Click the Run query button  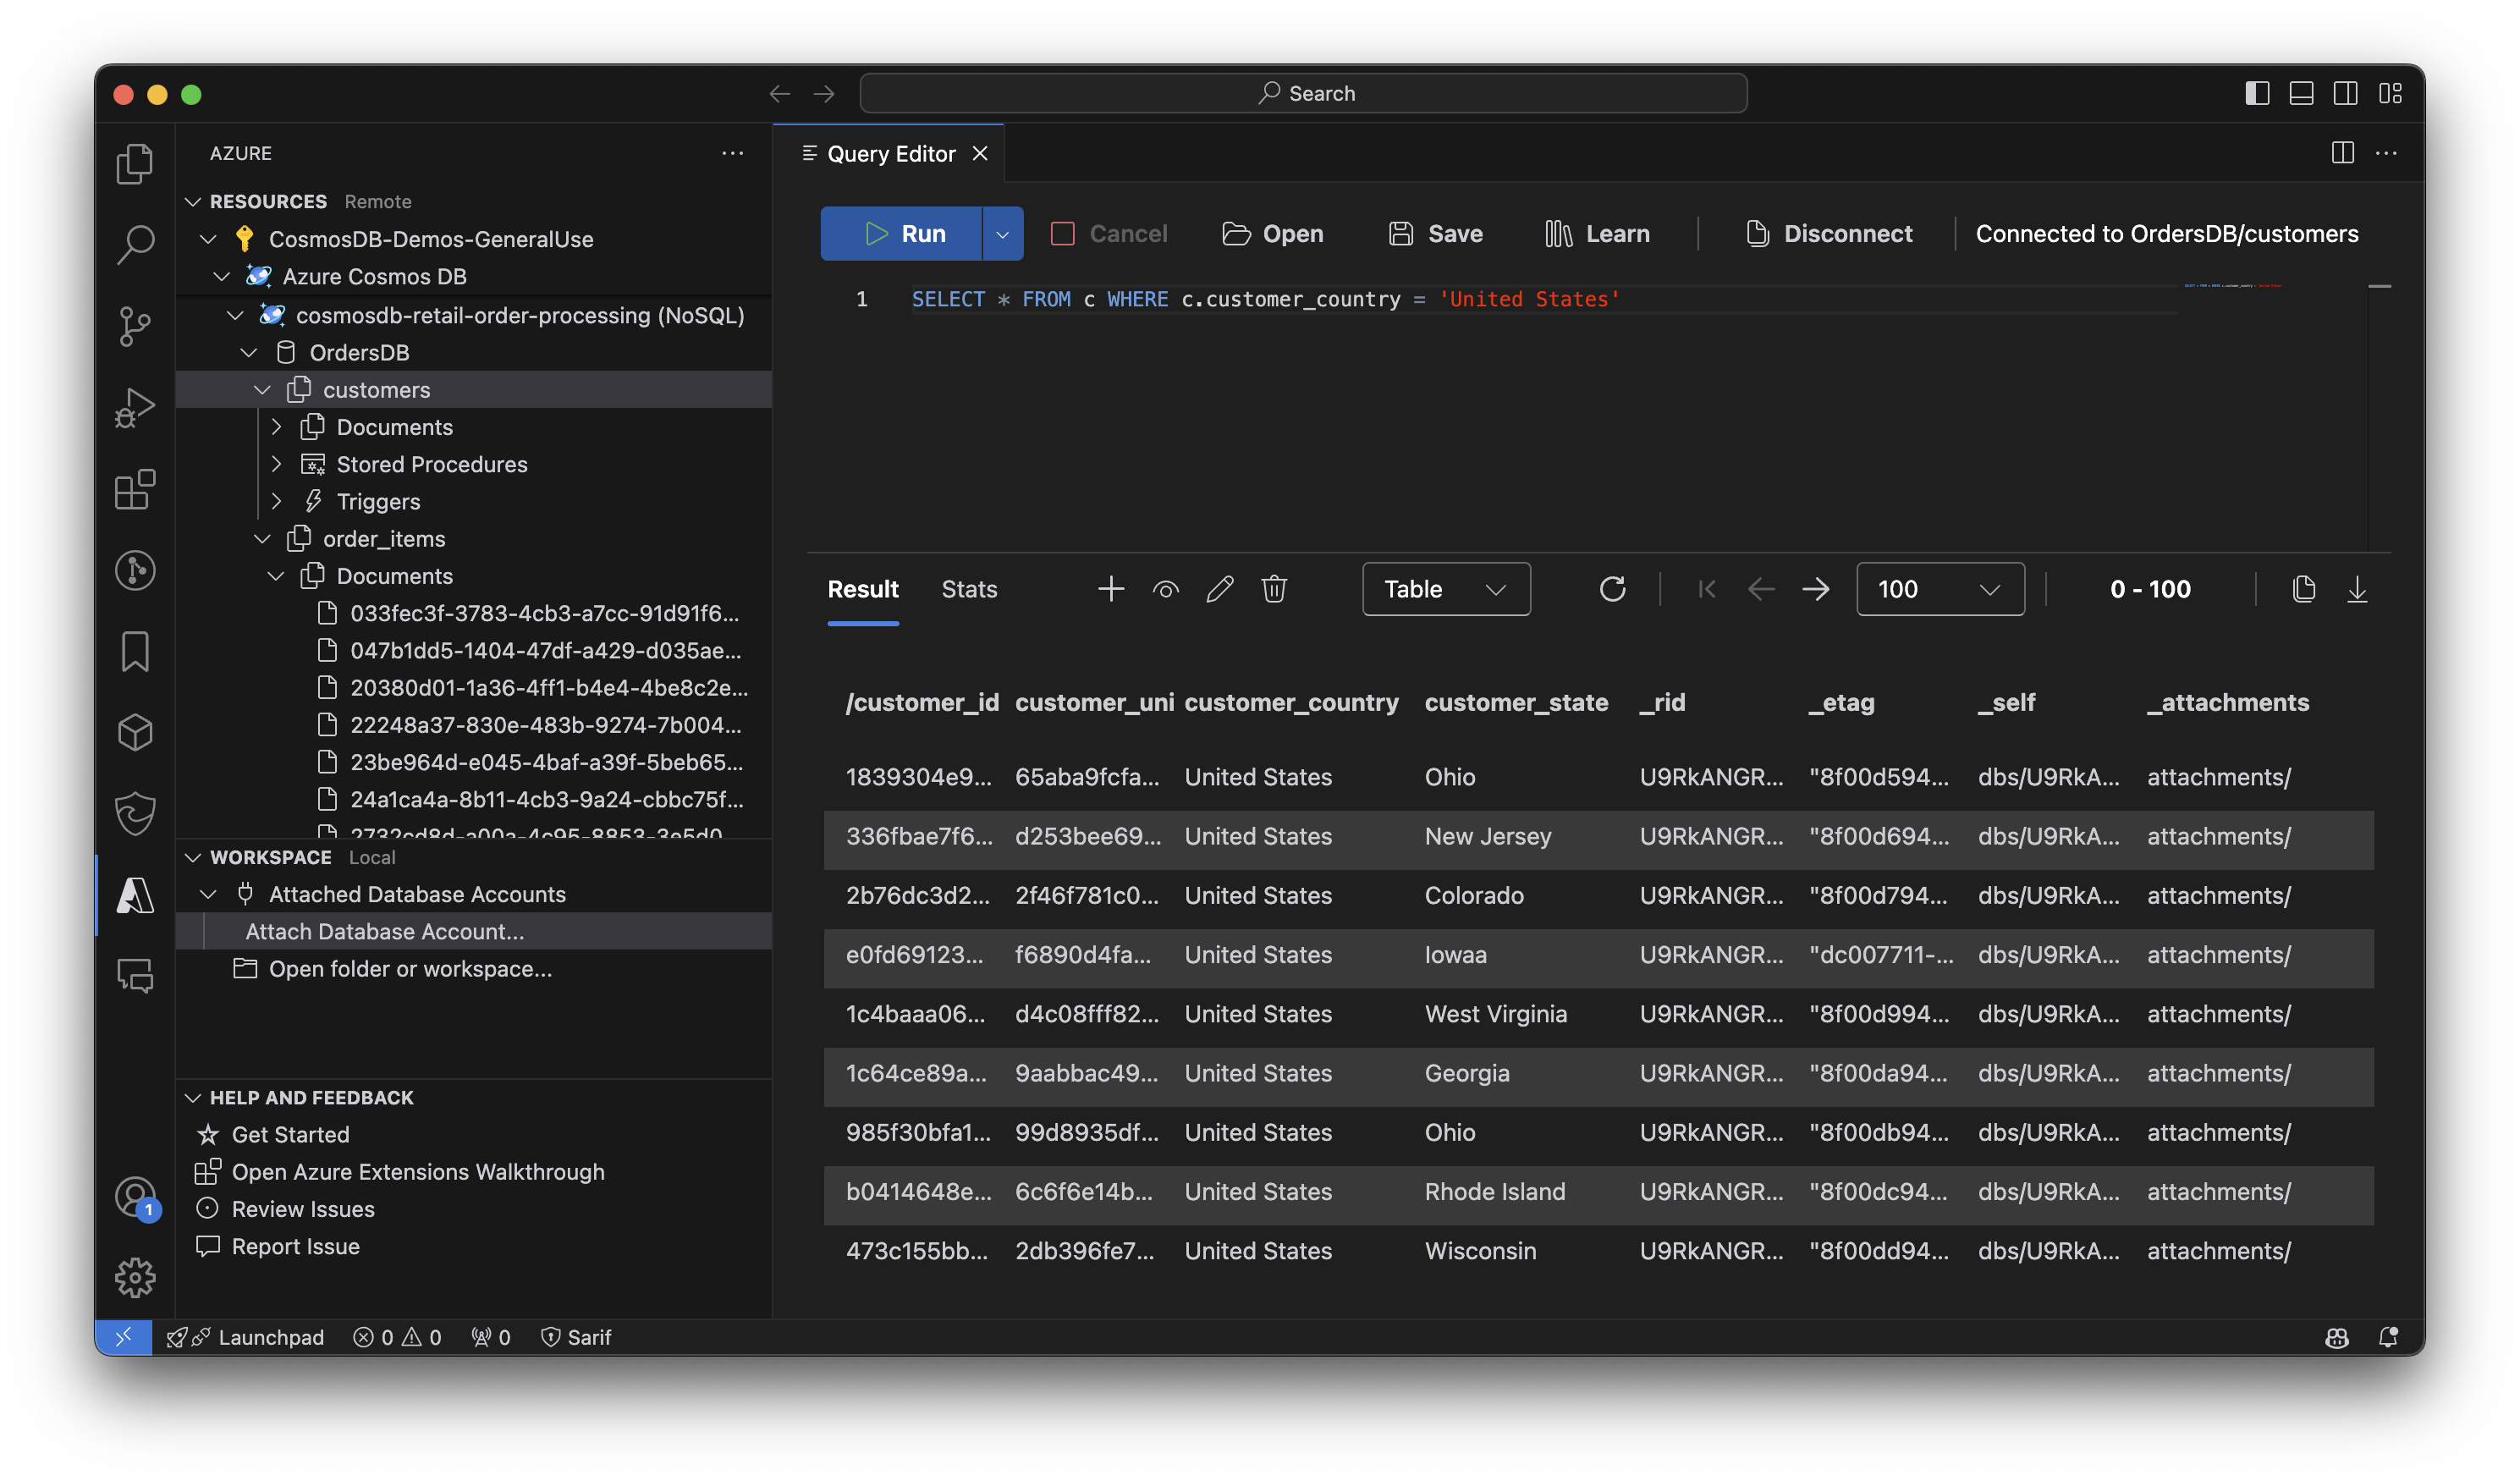tap(904, 233)
